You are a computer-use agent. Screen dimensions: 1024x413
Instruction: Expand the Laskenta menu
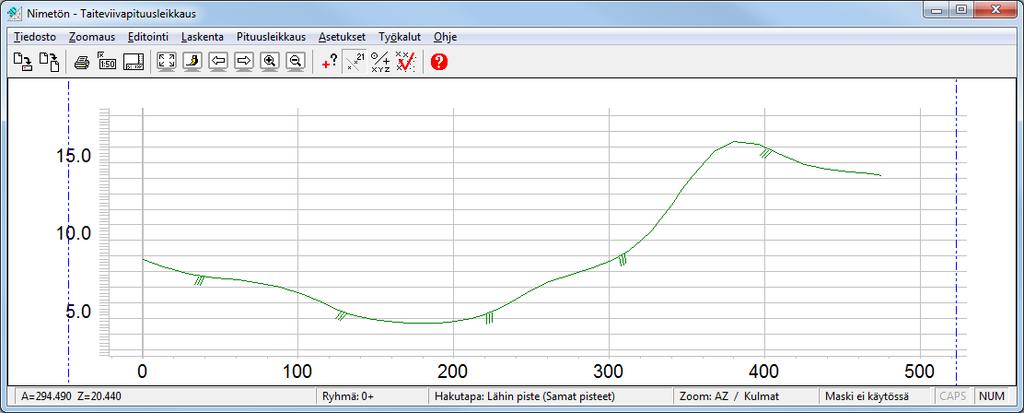point(202,37)
